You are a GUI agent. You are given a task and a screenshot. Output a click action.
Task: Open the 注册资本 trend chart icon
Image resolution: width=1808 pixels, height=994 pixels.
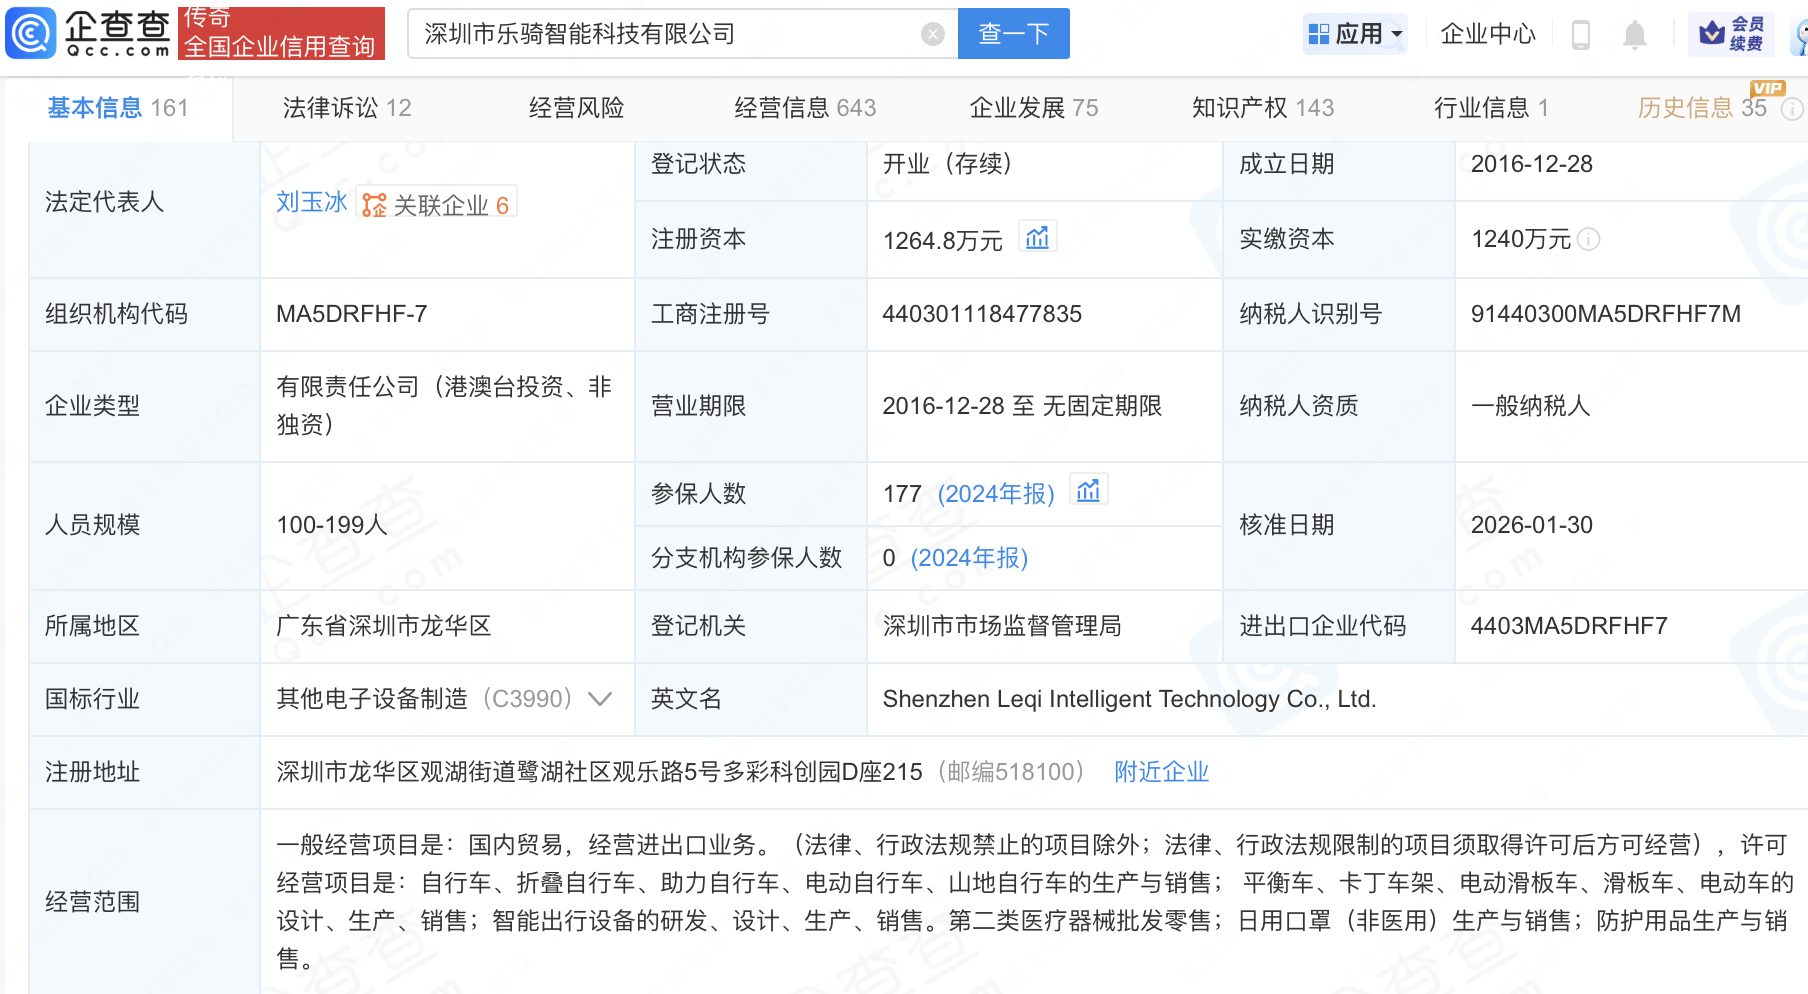click(1038, 236)
